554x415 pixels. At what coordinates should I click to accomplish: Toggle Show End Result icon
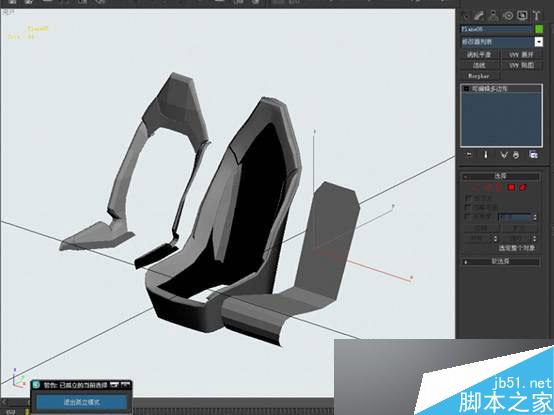point(486,155)
